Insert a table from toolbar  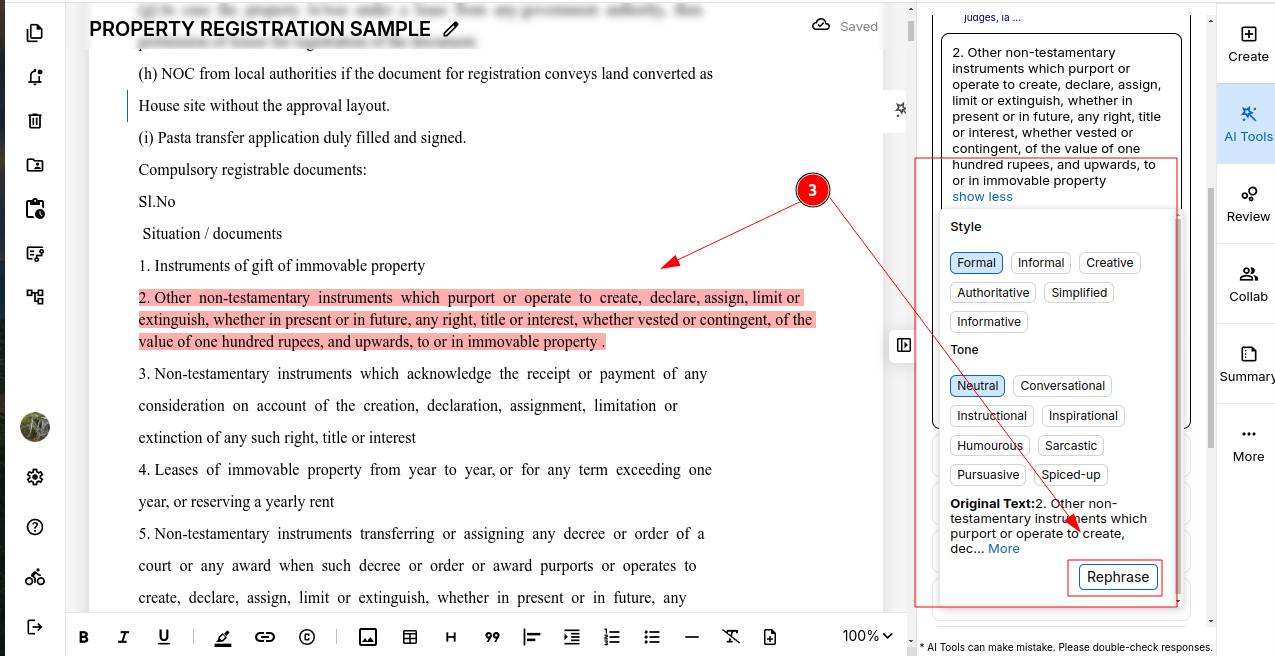pyautogui.click(x=410, y=637)
